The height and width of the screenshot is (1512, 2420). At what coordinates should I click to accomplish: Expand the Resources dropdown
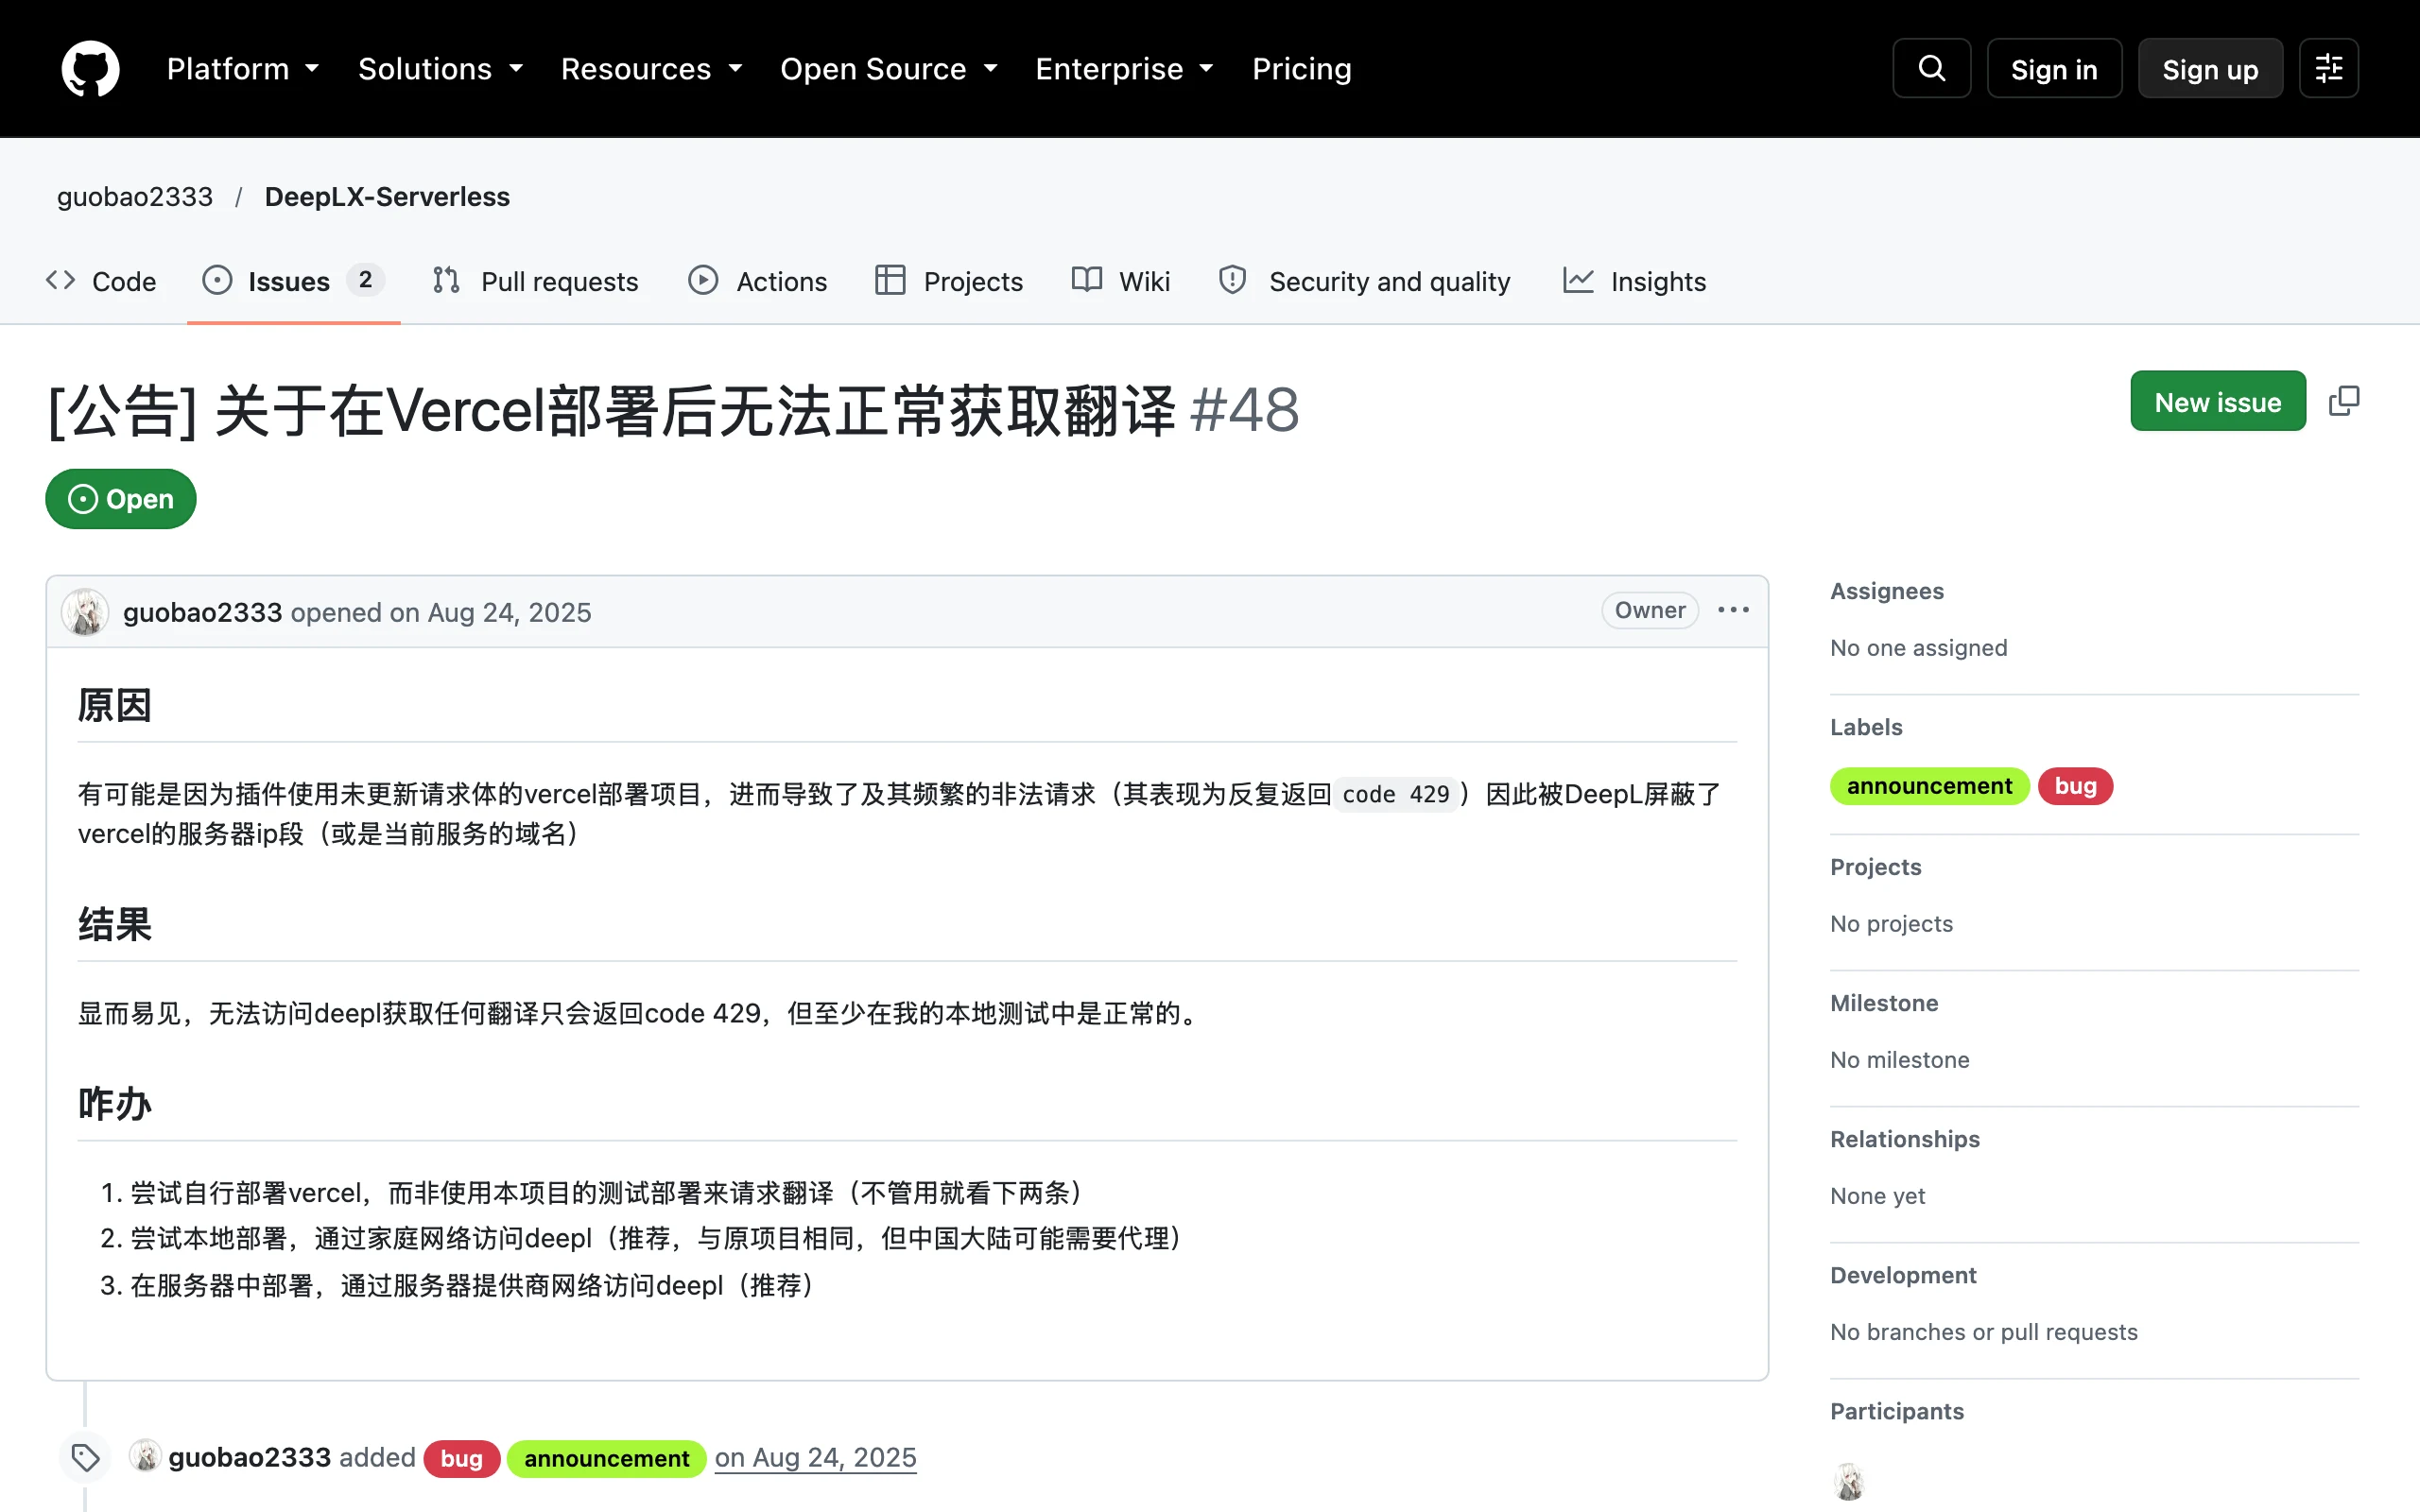coord(652,69)
